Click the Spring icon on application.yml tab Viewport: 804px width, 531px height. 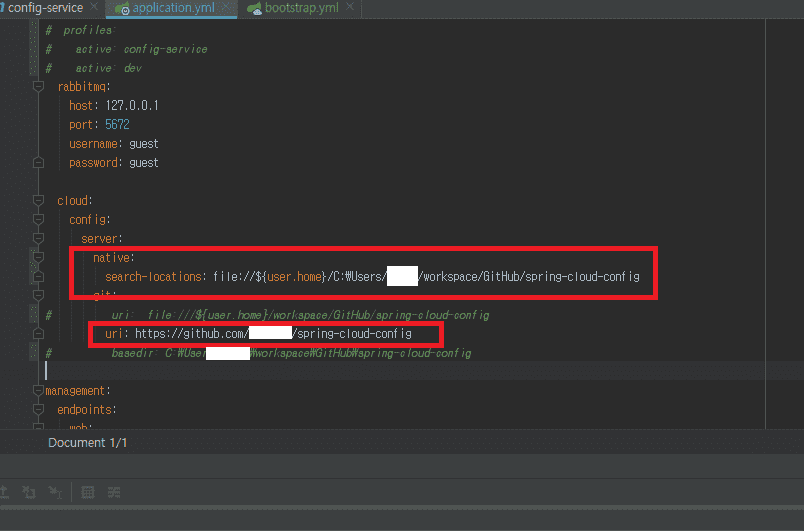(122, 8)
